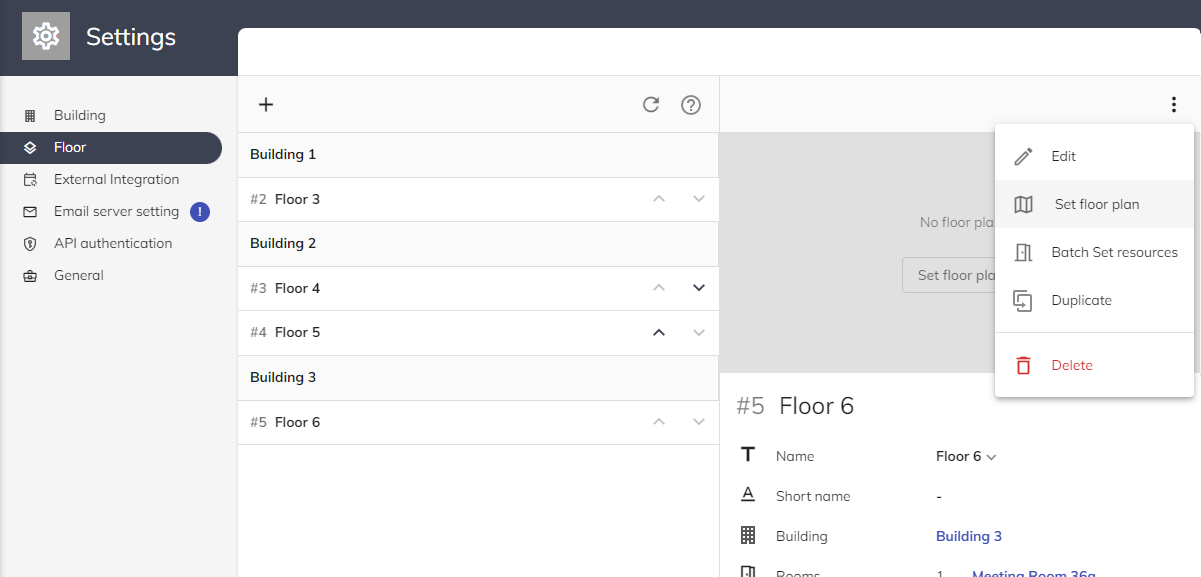The width and height of the screenshot is (1201, 577).
Task: Click the refresh icon in floor list
Action: point(651,105)
